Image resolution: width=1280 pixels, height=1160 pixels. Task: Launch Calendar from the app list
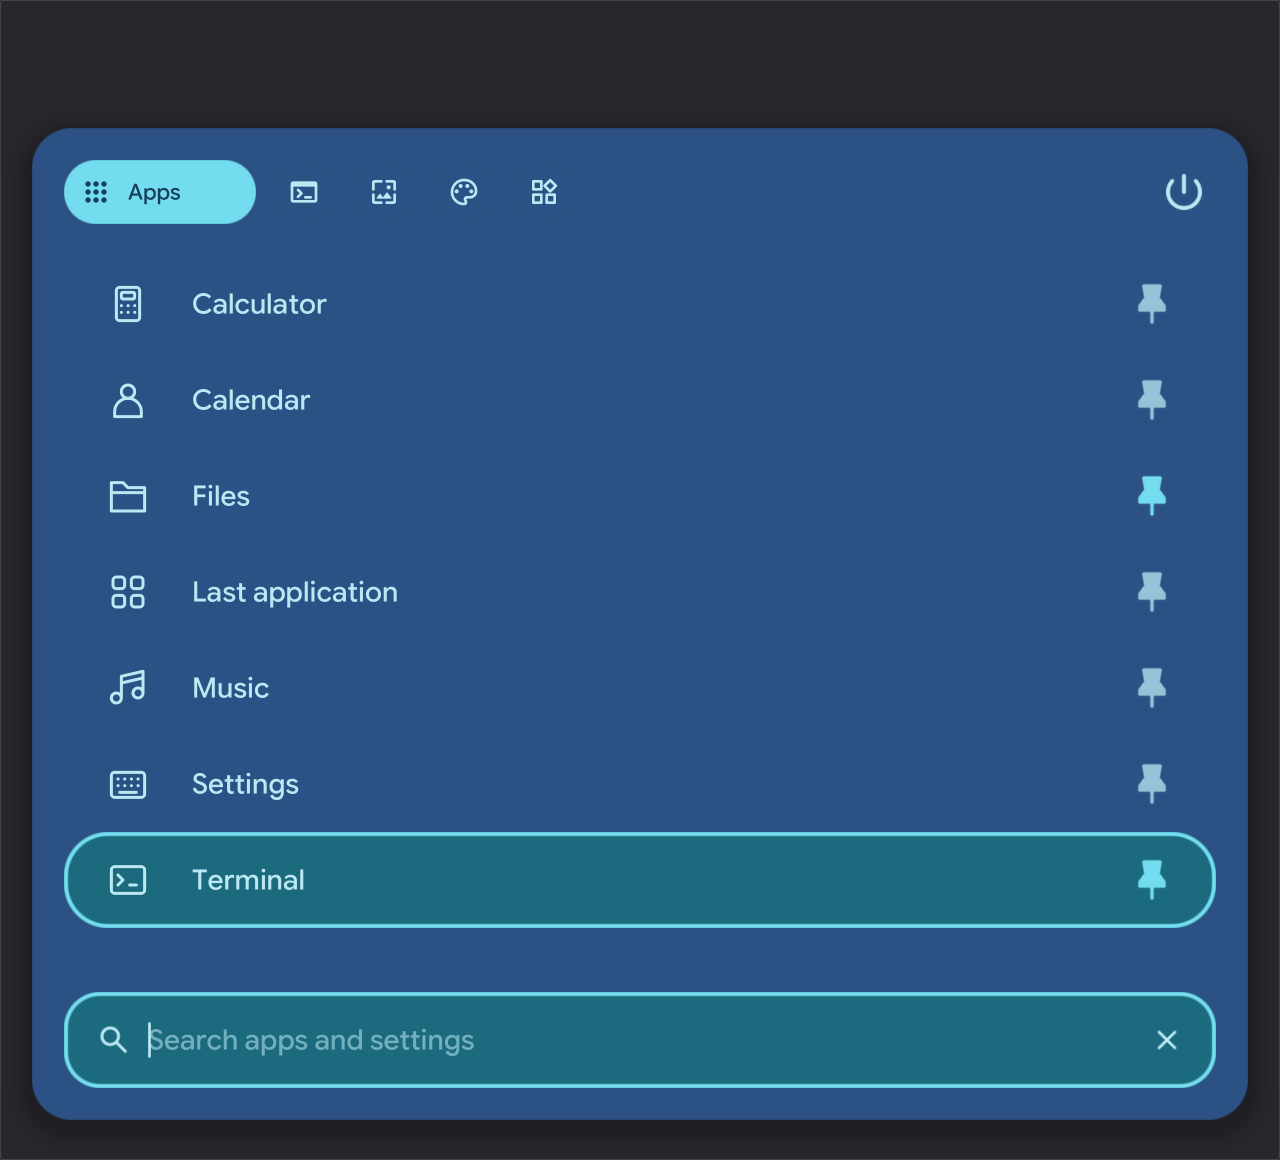pyautogui.click(x=640, y=400)
